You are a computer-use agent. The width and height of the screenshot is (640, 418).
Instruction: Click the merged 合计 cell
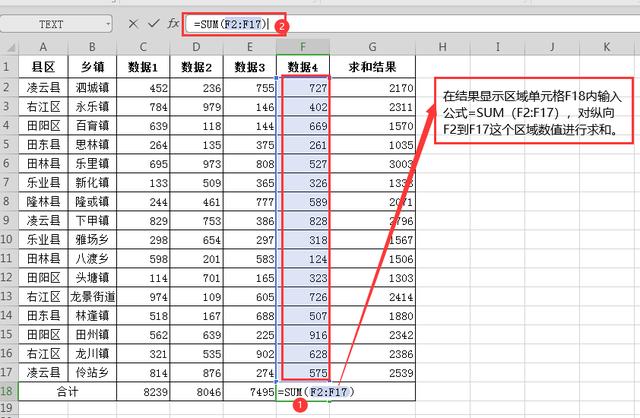tap(67, 392)
